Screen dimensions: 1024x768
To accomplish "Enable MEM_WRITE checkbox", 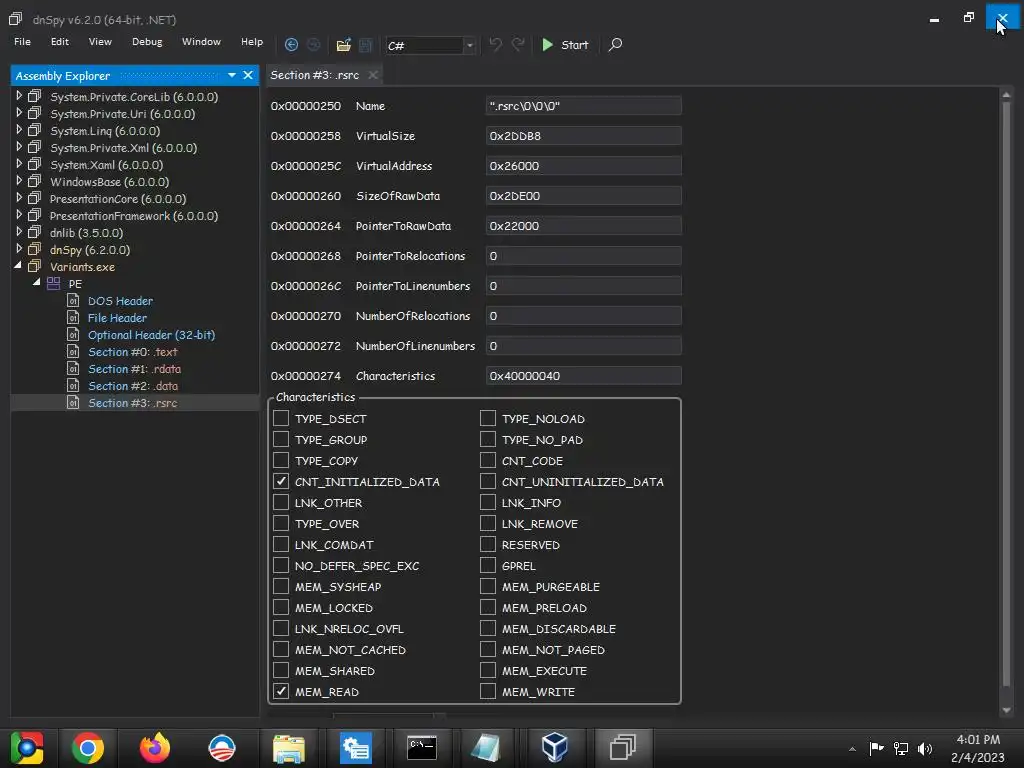I will click(x=488, y=691).
